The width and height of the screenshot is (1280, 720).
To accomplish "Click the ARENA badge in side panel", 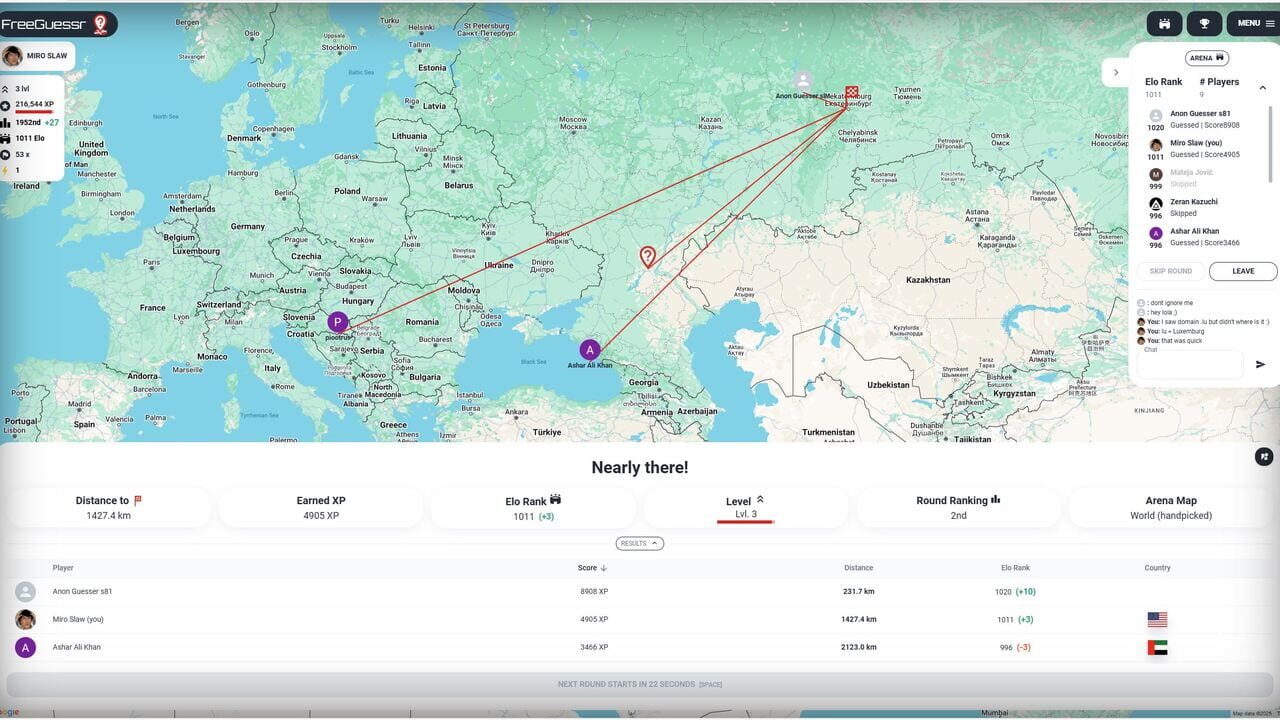I will pos(1207,58).
